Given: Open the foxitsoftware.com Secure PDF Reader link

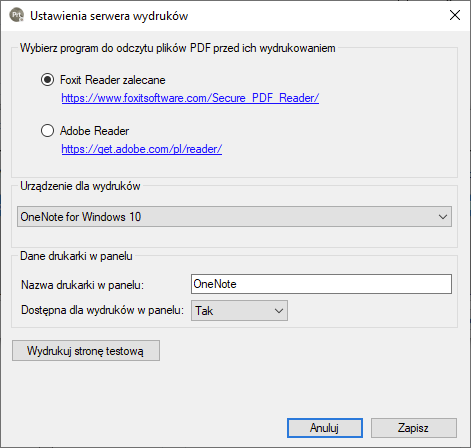Looking at the screenshot, I should click(190, 98).
